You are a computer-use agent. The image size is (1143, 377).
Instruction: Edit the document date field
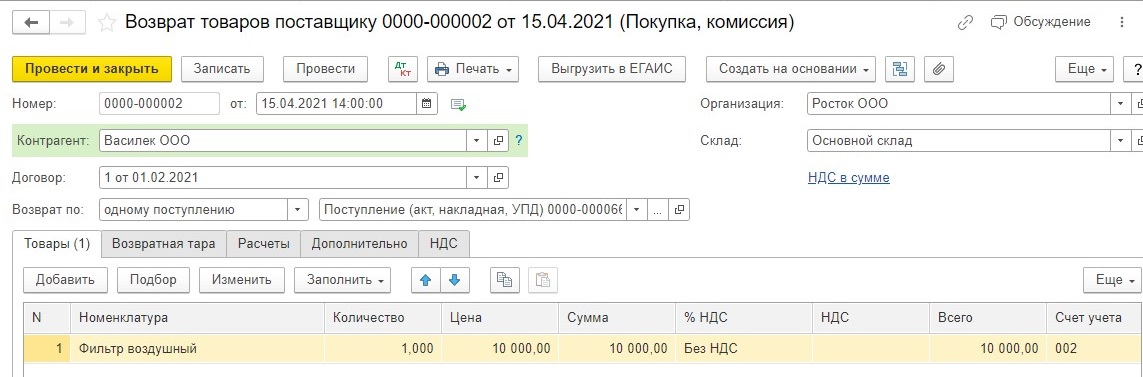[337, 104]
